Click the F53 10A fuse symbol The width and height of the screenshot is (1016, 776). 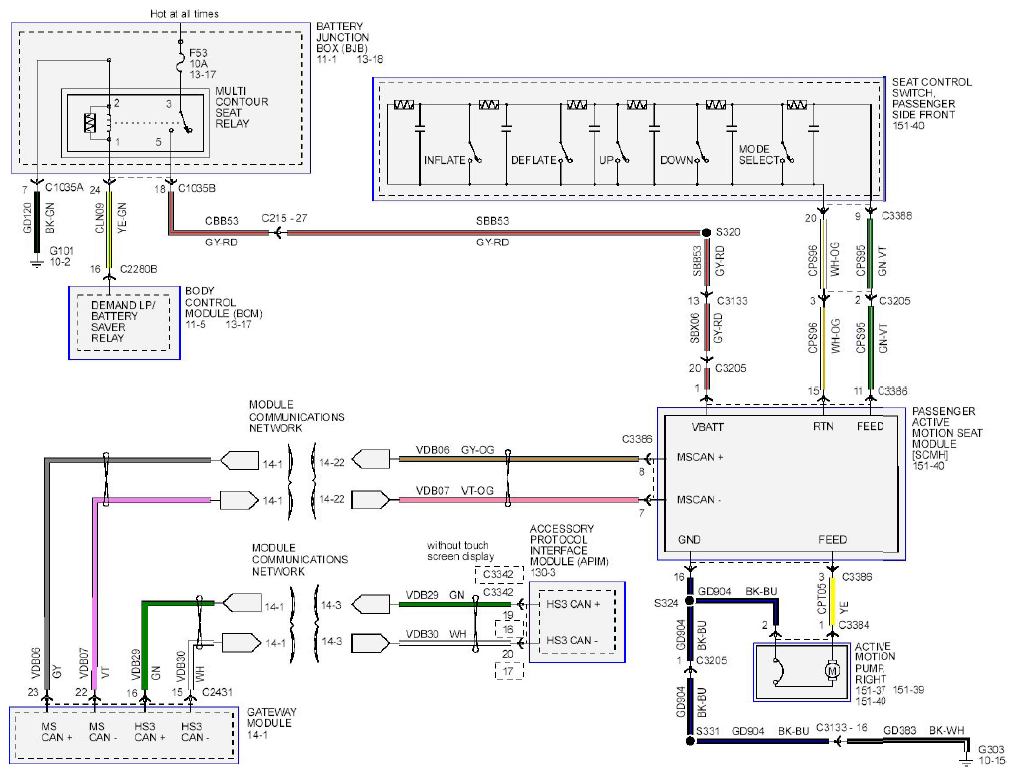180,64
